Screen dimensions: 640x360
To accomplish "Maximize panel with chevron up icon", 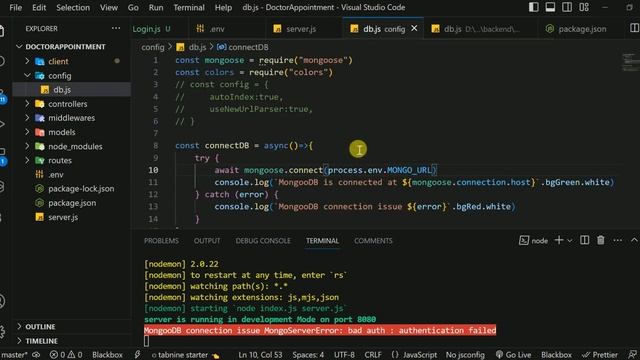I will tap(634, 240).
